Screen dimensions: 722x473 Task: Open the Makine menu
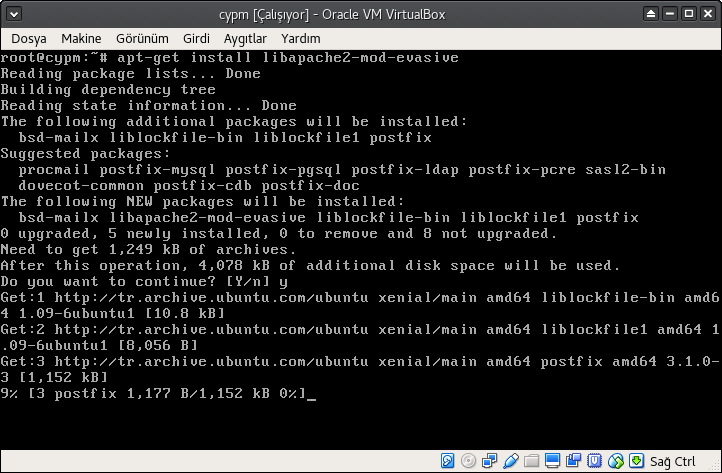pos(82,38)
